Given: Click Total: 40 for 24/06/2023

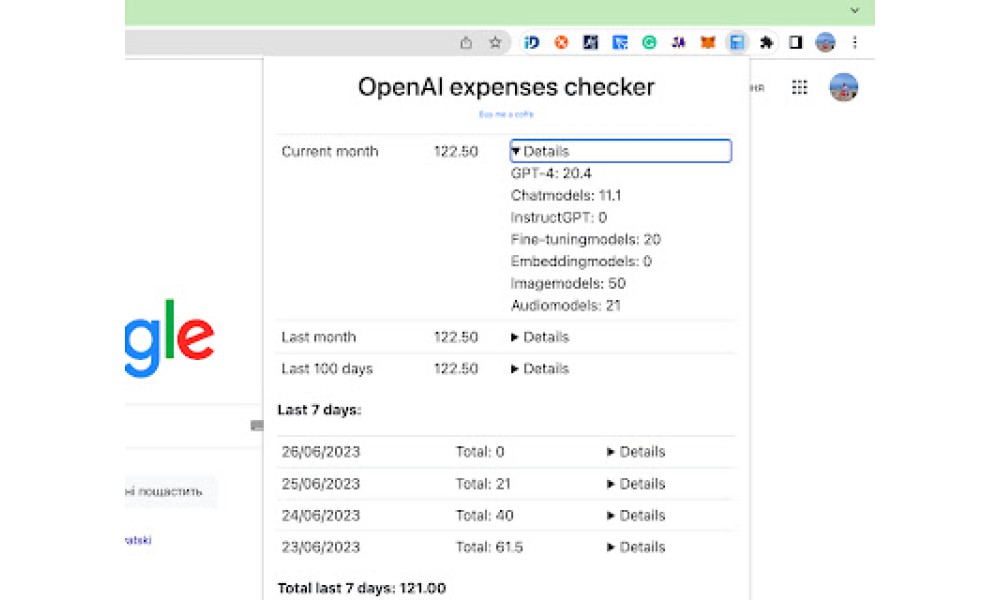Looking at the screenshot, I should [x=485, y=515].
